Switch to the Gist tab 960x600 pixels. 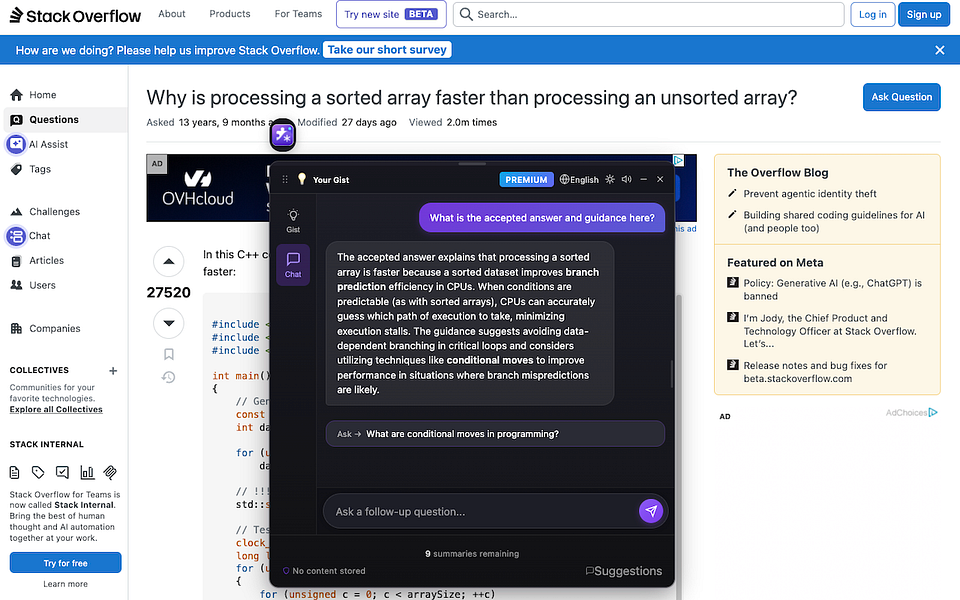(x=293, y=220)
